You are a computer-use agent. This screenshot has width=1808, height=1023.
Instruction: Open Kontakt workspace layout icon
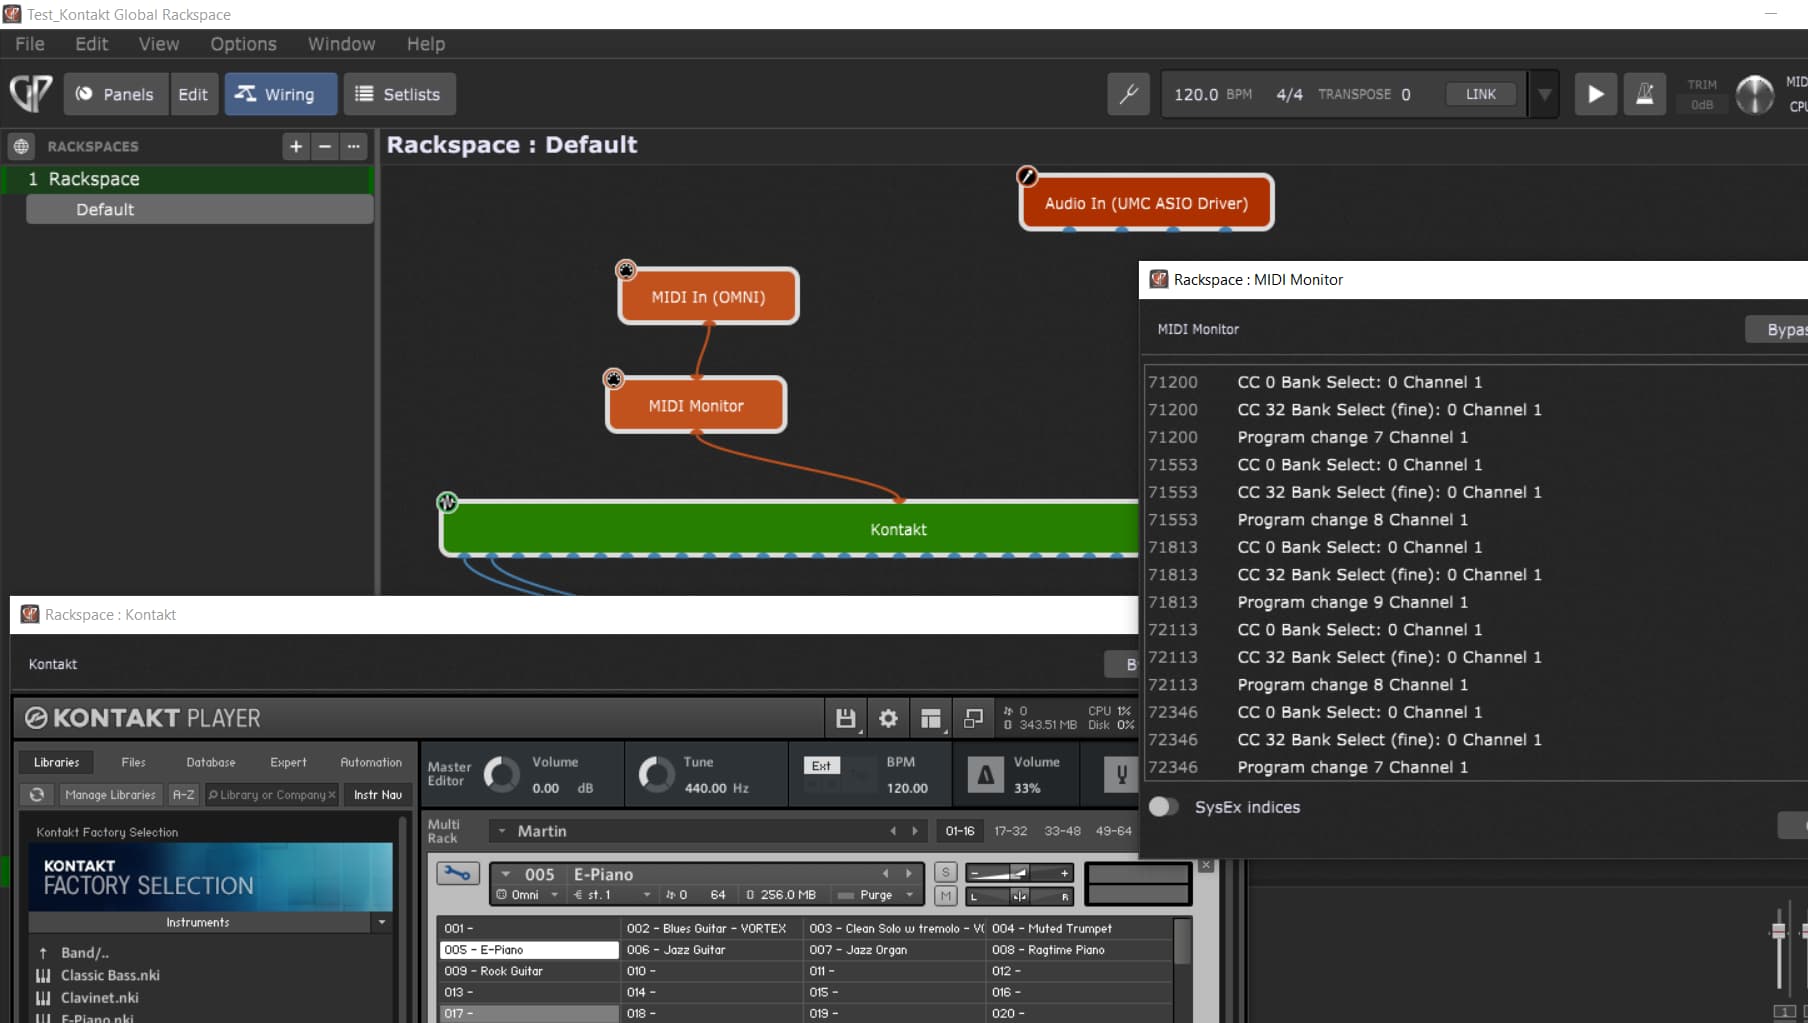[x=931, y=718]
